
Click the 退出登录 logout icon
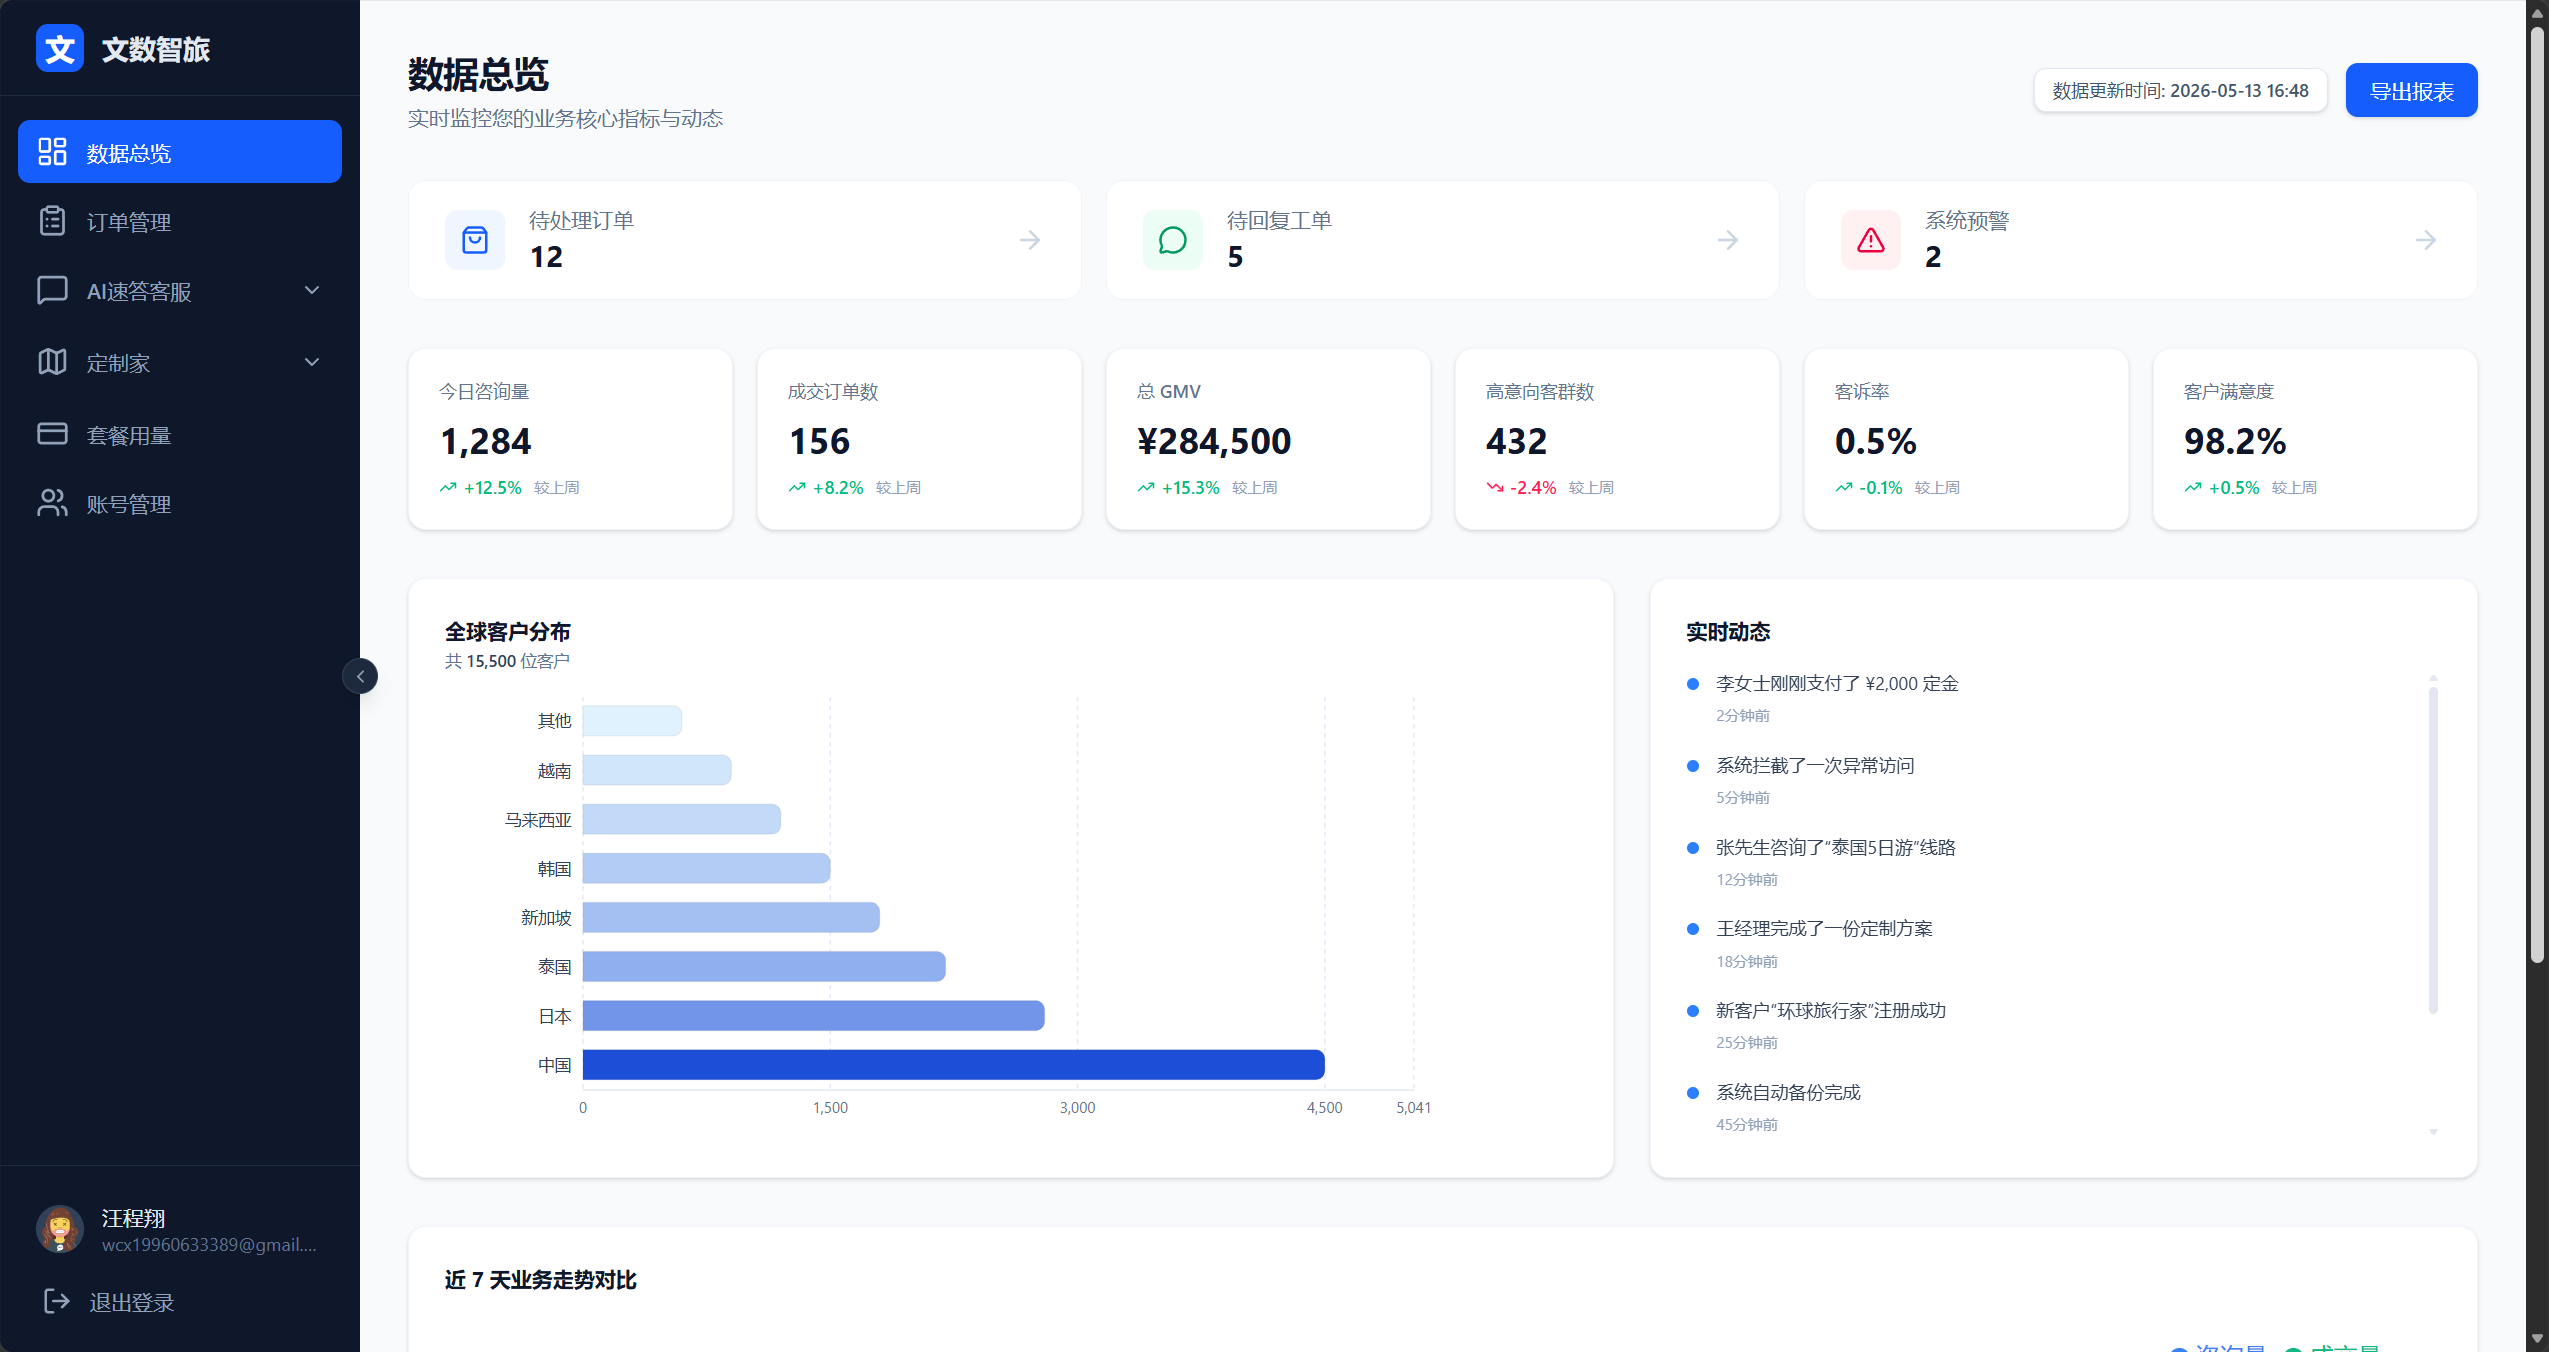click(57, 1301)
